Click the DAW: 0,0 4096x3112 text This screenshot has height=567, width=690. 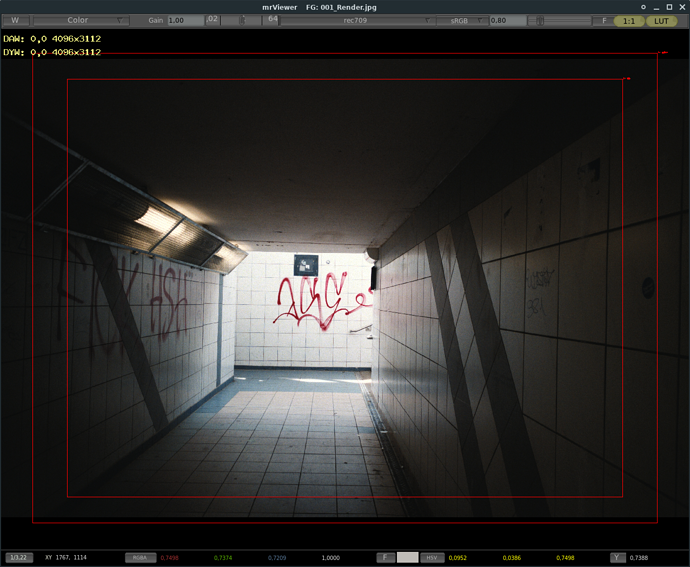(52, 39)
